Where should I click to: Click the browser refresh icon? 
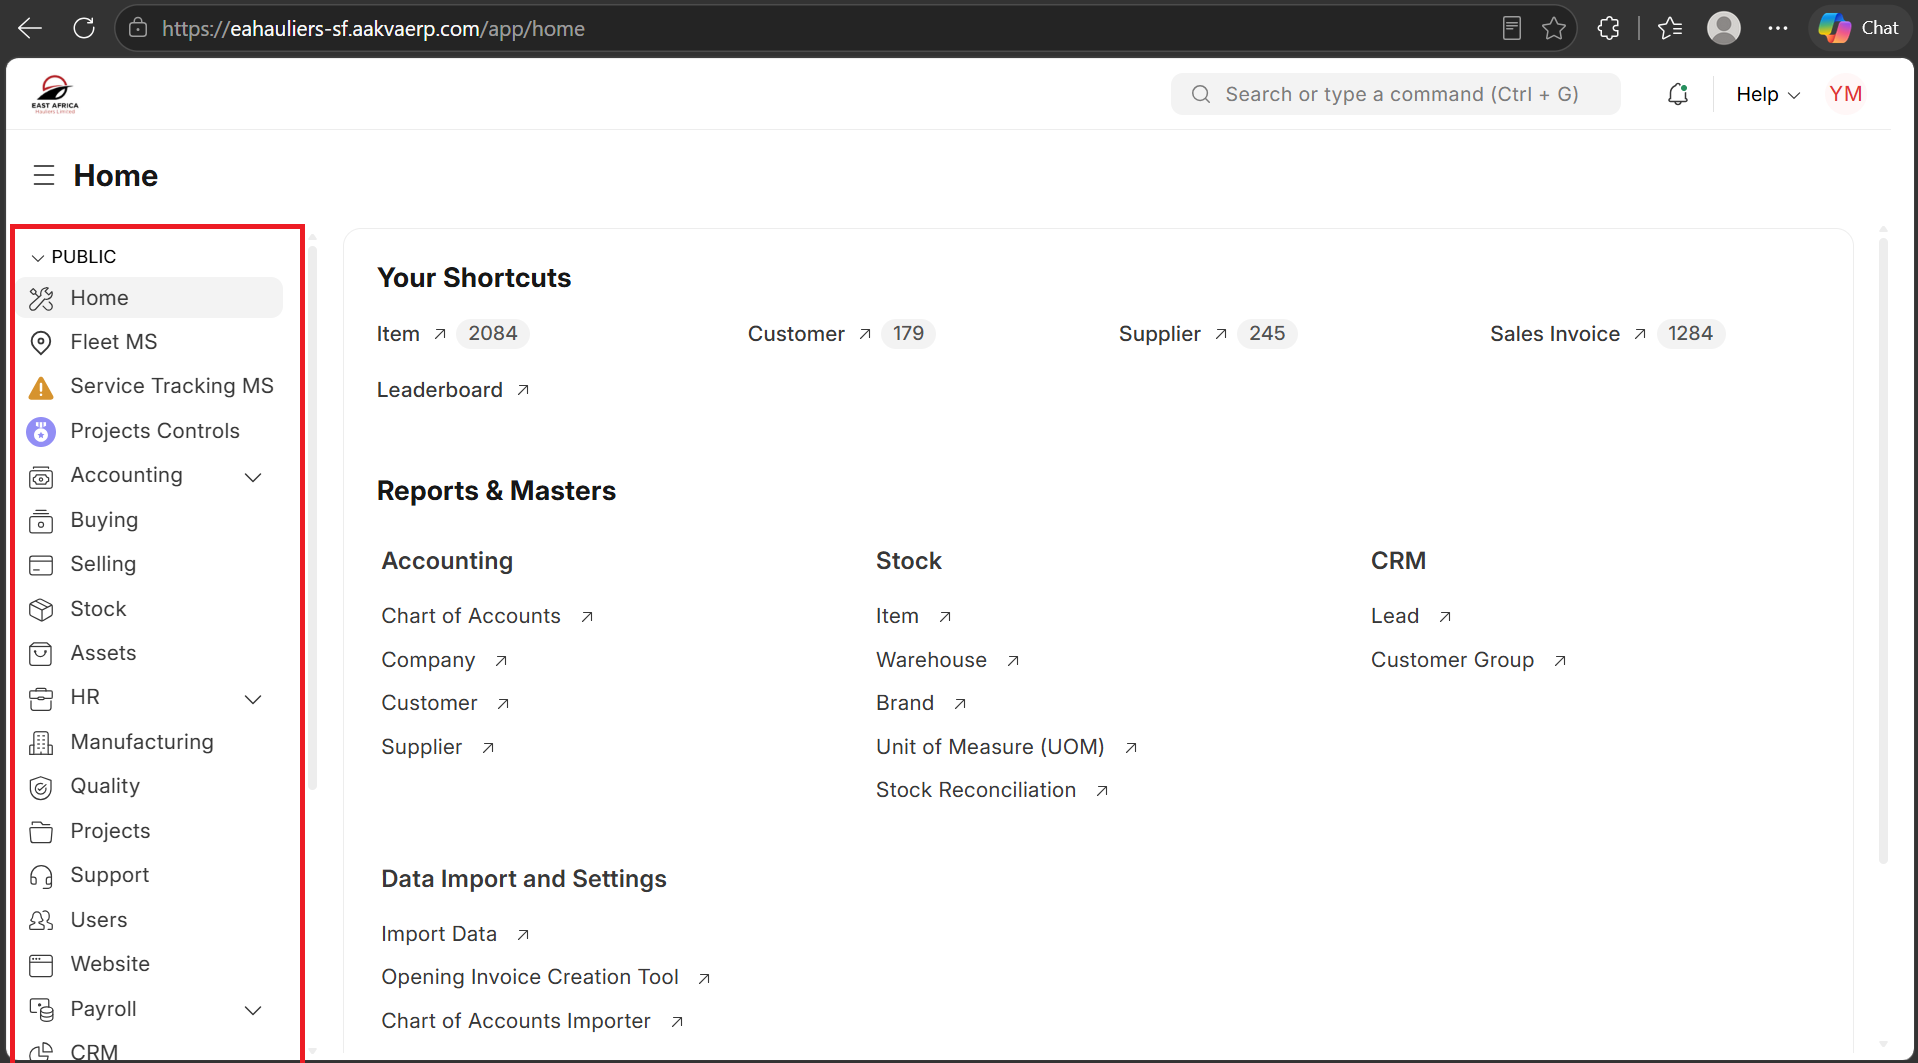click(84, 28)
